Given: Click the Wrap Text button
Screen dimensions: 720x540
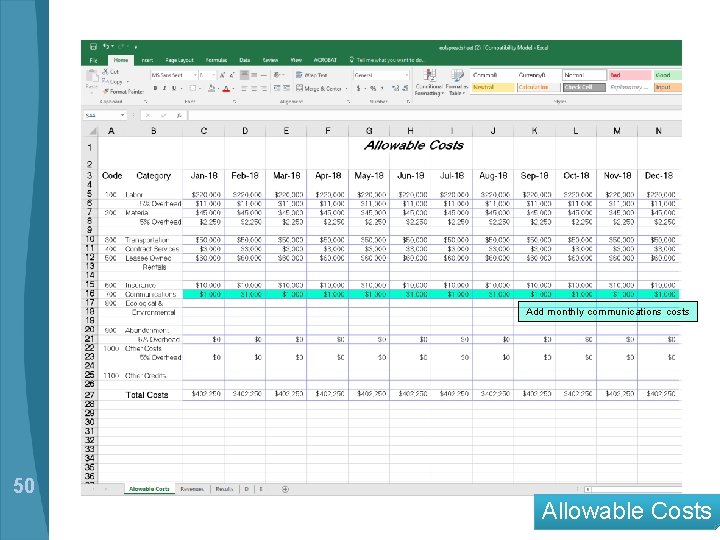Looking at the screenshot, I should click(x=311, y=75).
